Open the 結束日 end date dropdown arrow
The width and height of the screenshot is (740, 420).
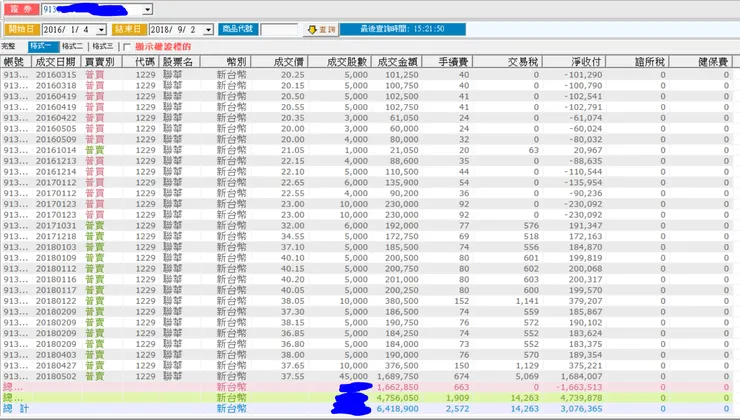click(208, 30)
